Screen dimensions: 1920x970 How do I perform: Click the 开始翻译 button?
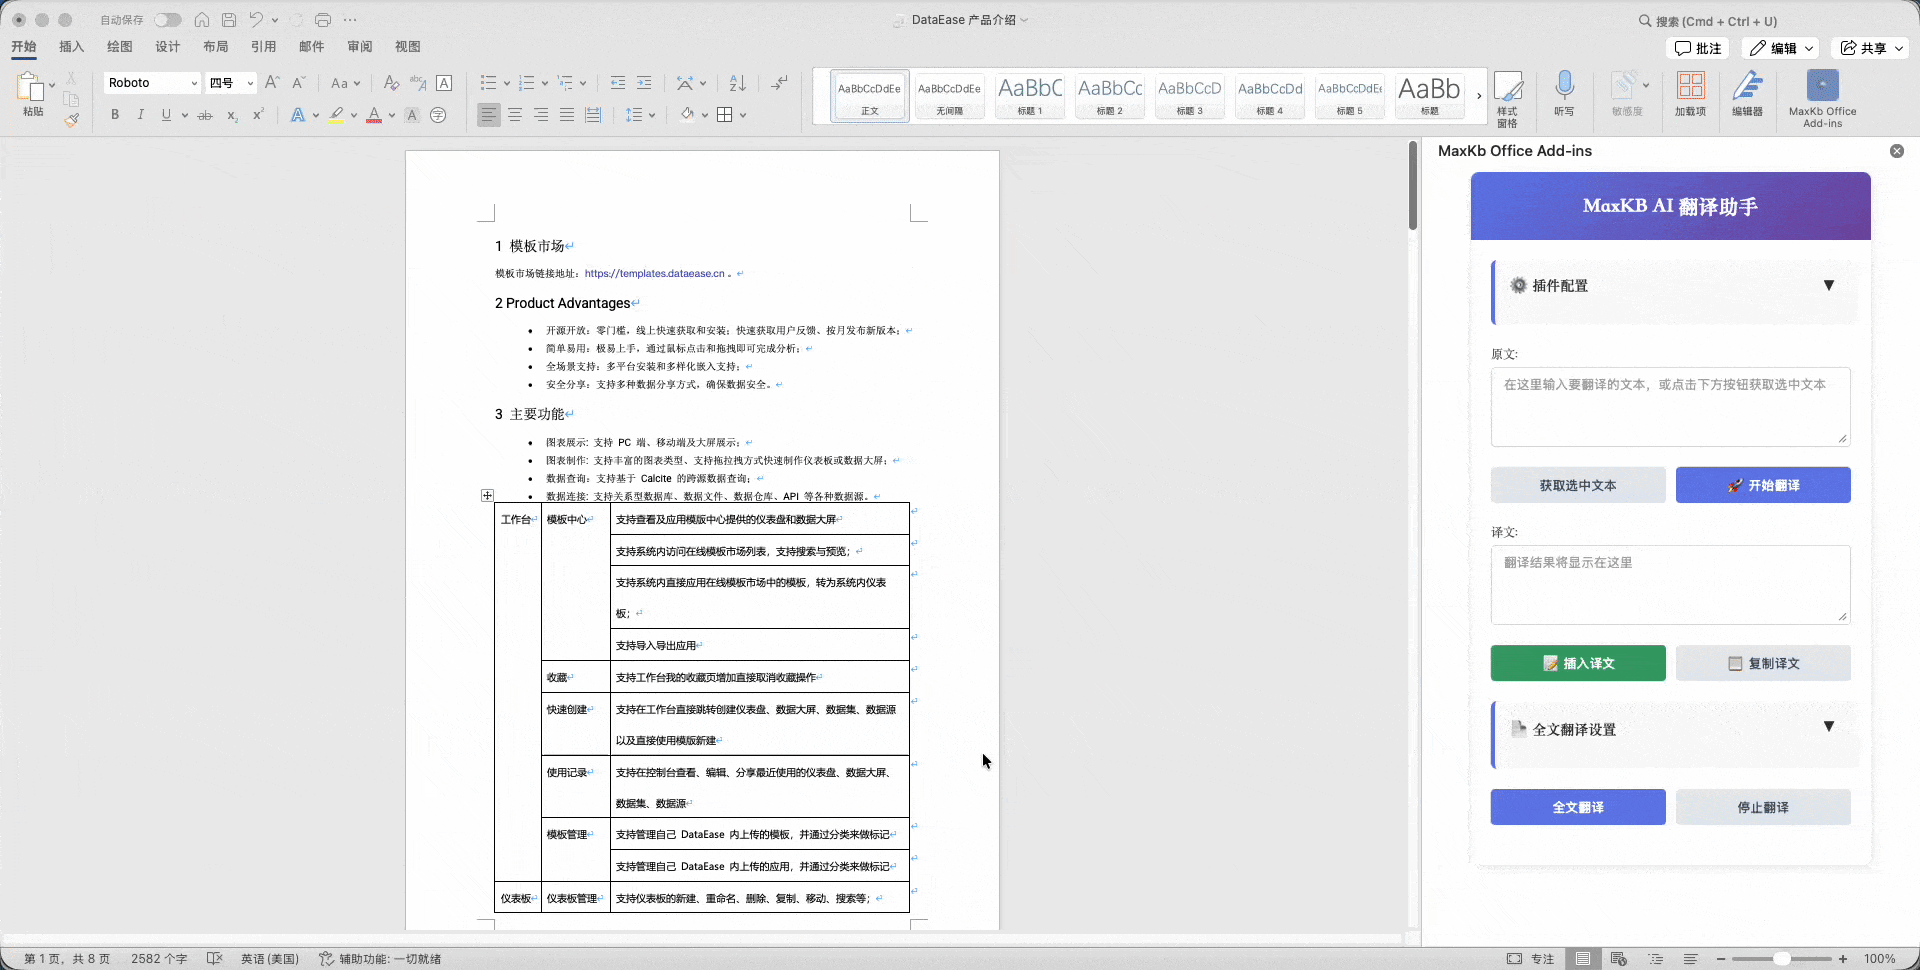click(x=1763, y=485)
